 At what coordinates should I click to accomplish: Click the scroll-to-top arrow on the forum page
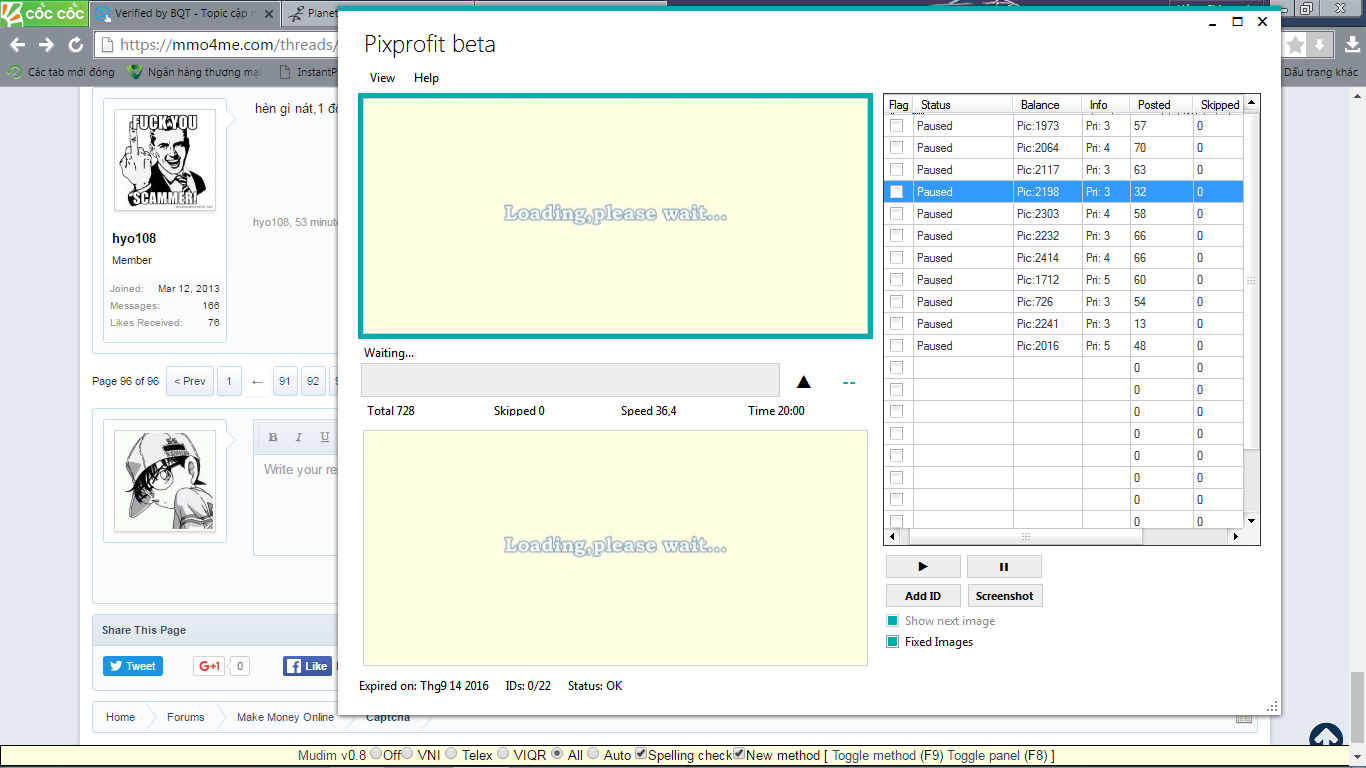pyautogui.click(x=1326, y=736)
